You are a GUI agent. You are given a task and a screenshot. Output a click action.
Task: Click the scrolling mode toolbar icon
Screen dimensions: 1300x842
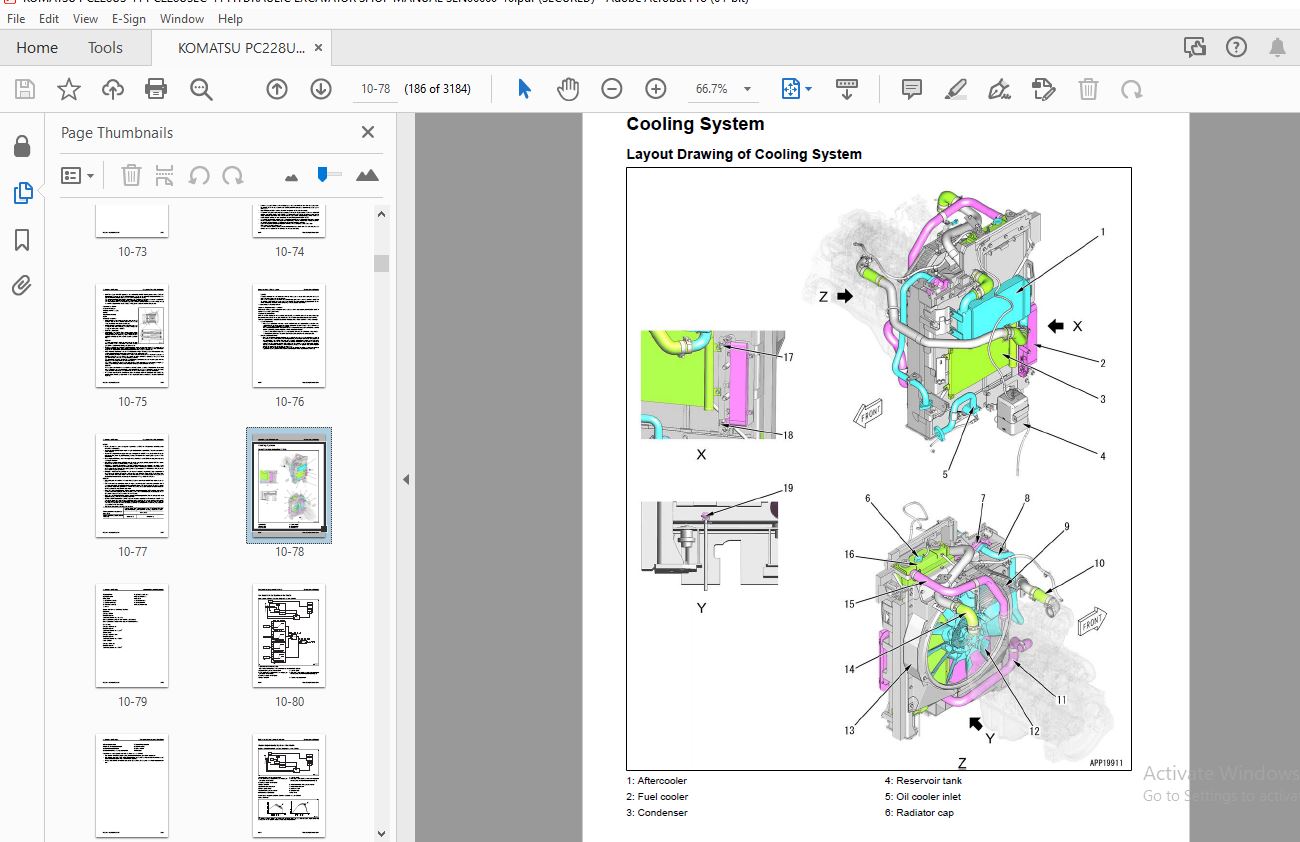coord(847,90)
